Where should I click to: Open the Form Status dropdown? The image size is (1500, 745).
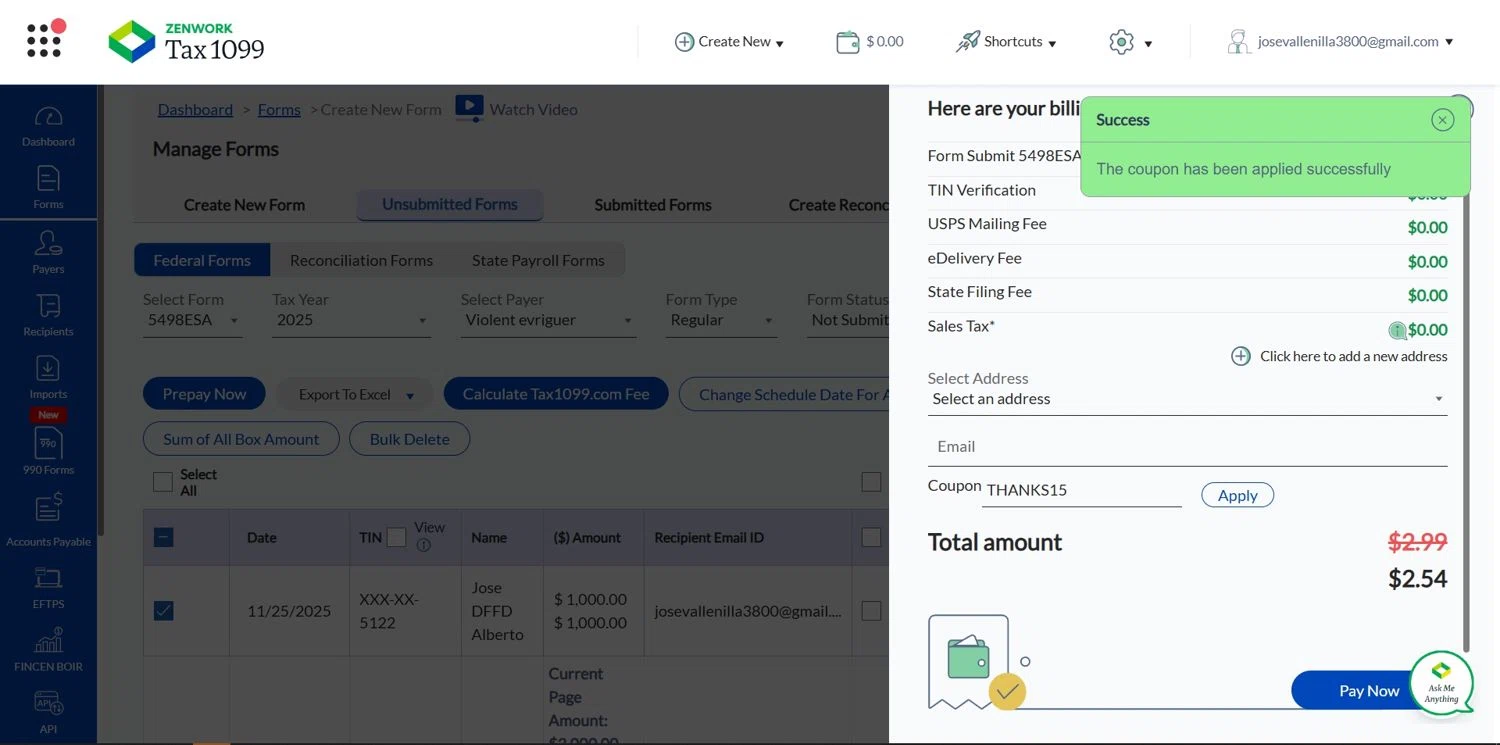coord(849,320)
